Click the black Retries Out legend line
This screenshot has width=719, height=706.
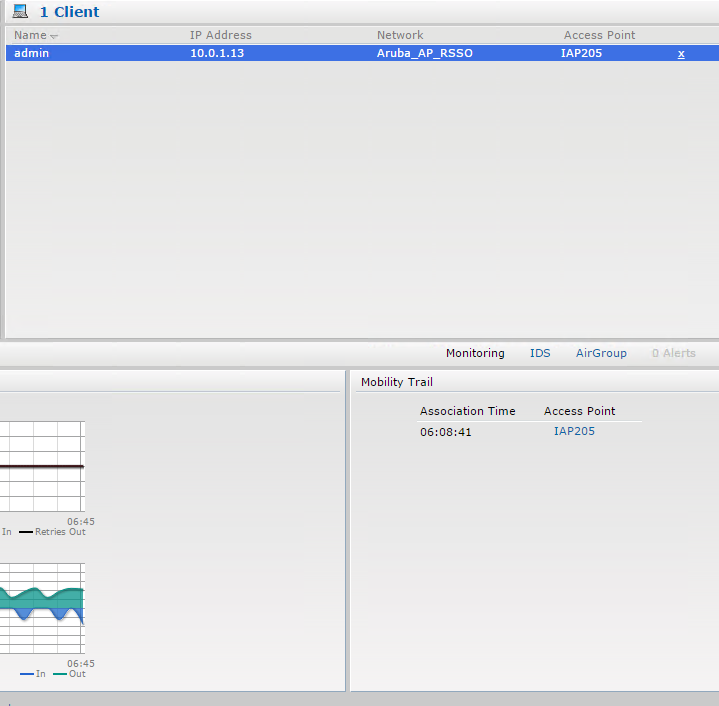click(x=26, y=532)
